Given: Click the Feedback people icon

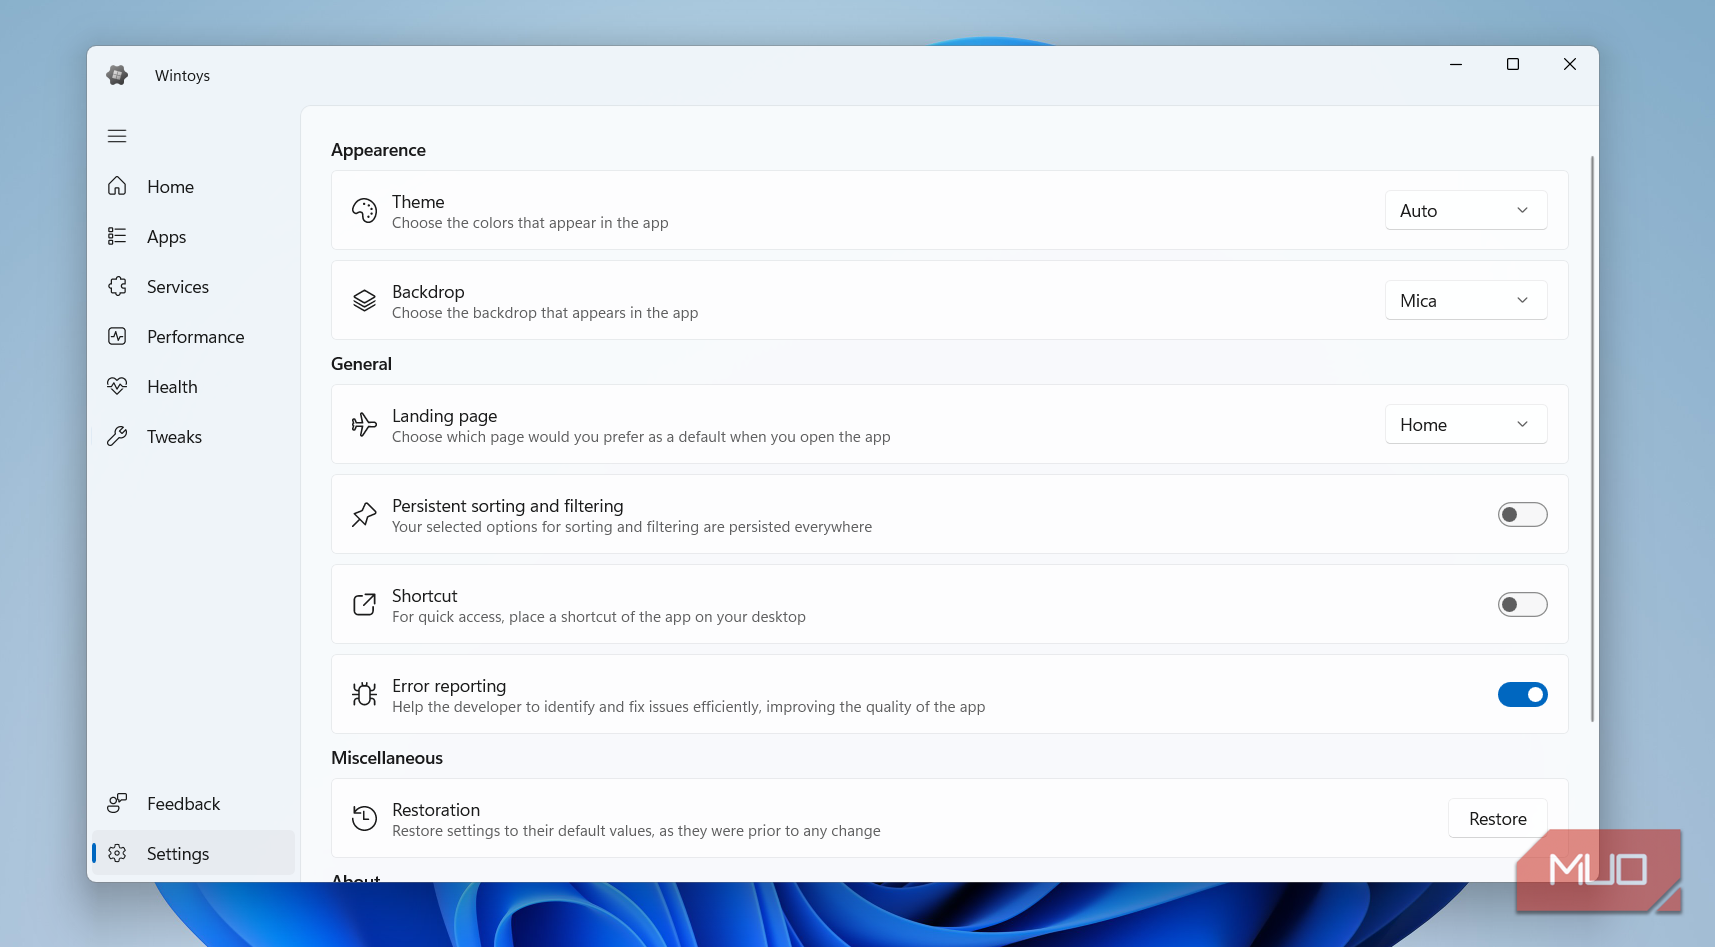Looking at the screenshot, I should [117, 803].
